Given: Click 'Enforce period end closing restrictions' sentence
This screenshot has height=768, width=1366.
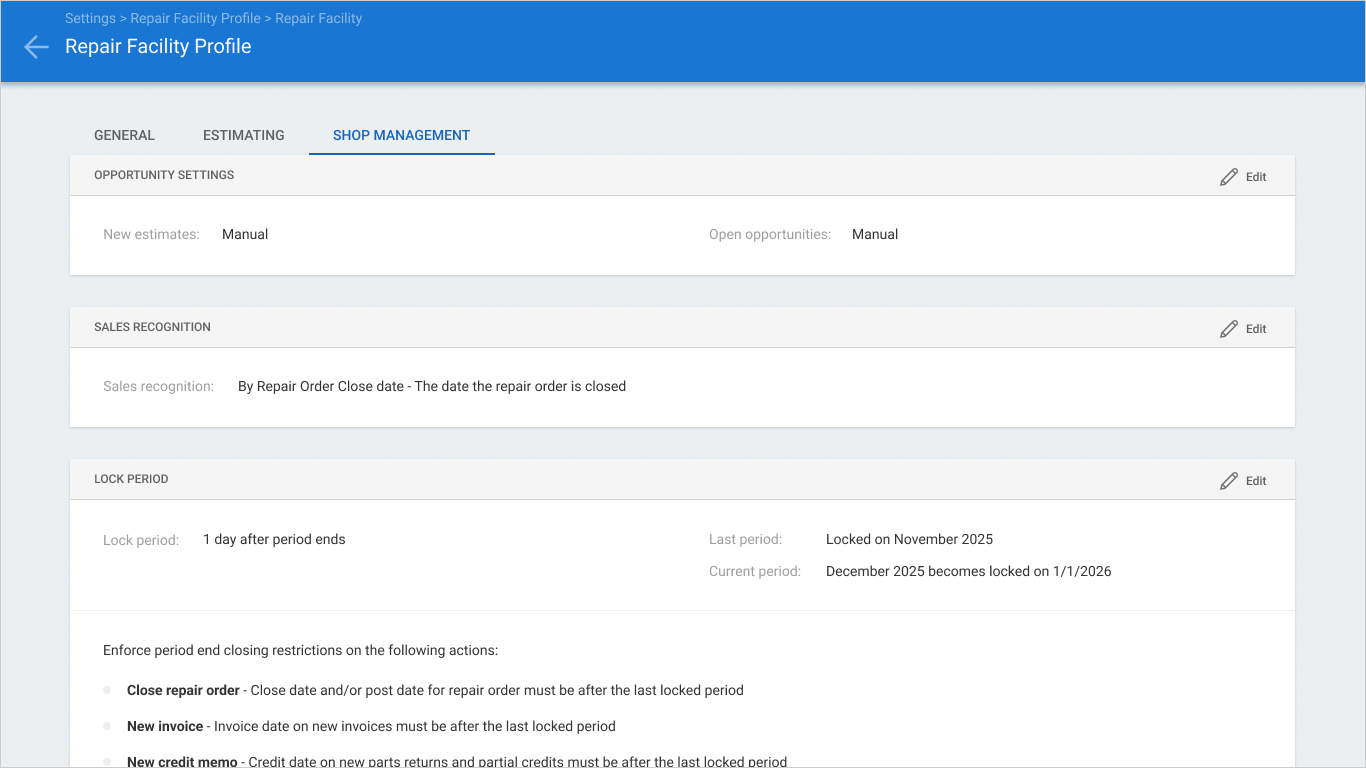Looking at the screenshot, I should (300, 650).
